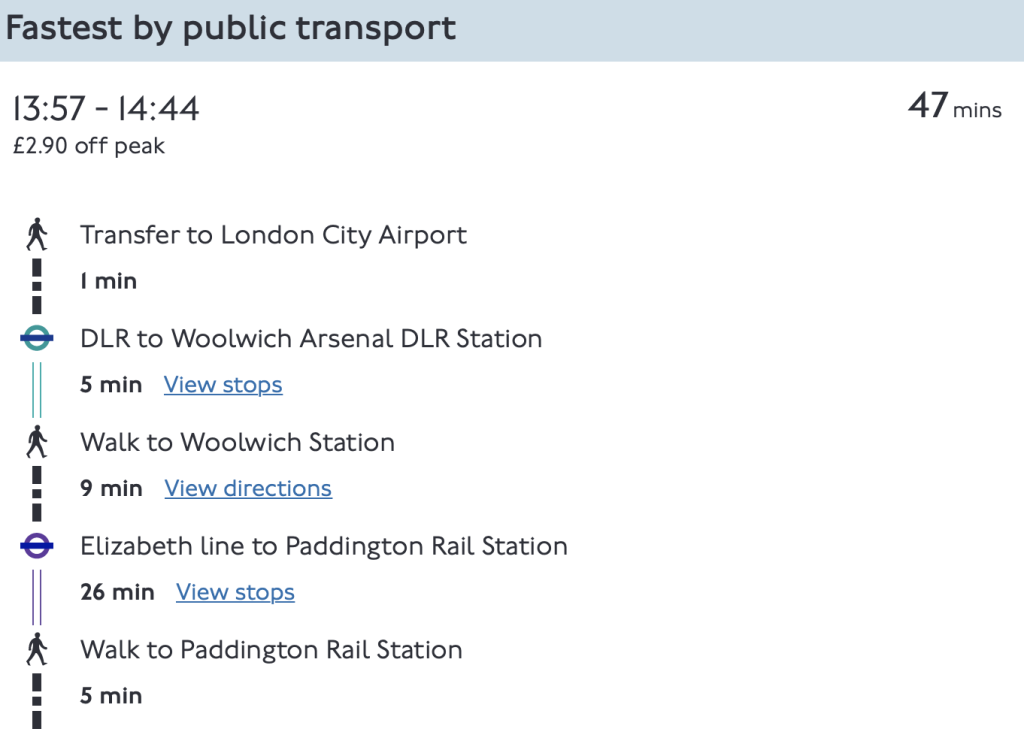This screenshot has height=741, width=1024.
Task: Click the walking icon beside Walk to Woolwich Station
Action: coord(37,442)
